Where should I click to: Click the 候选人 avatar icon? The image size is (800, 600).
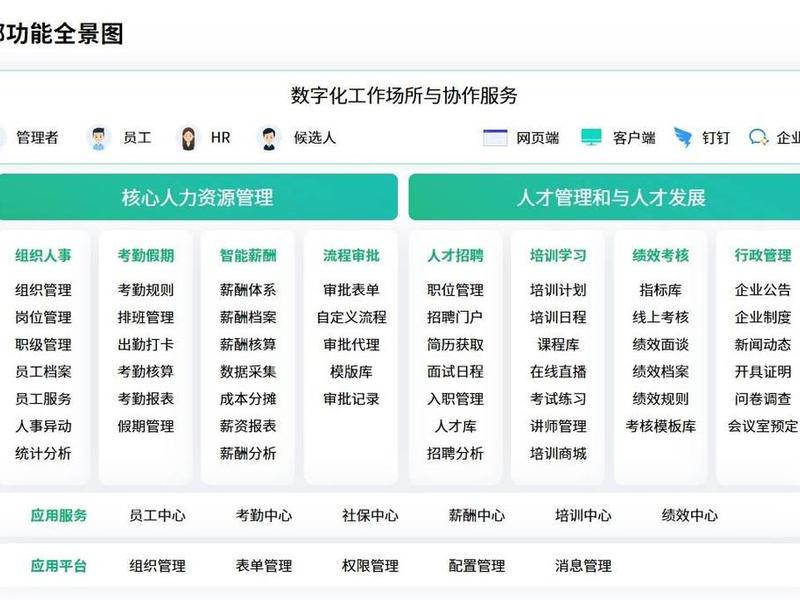(x=269, y=138)
